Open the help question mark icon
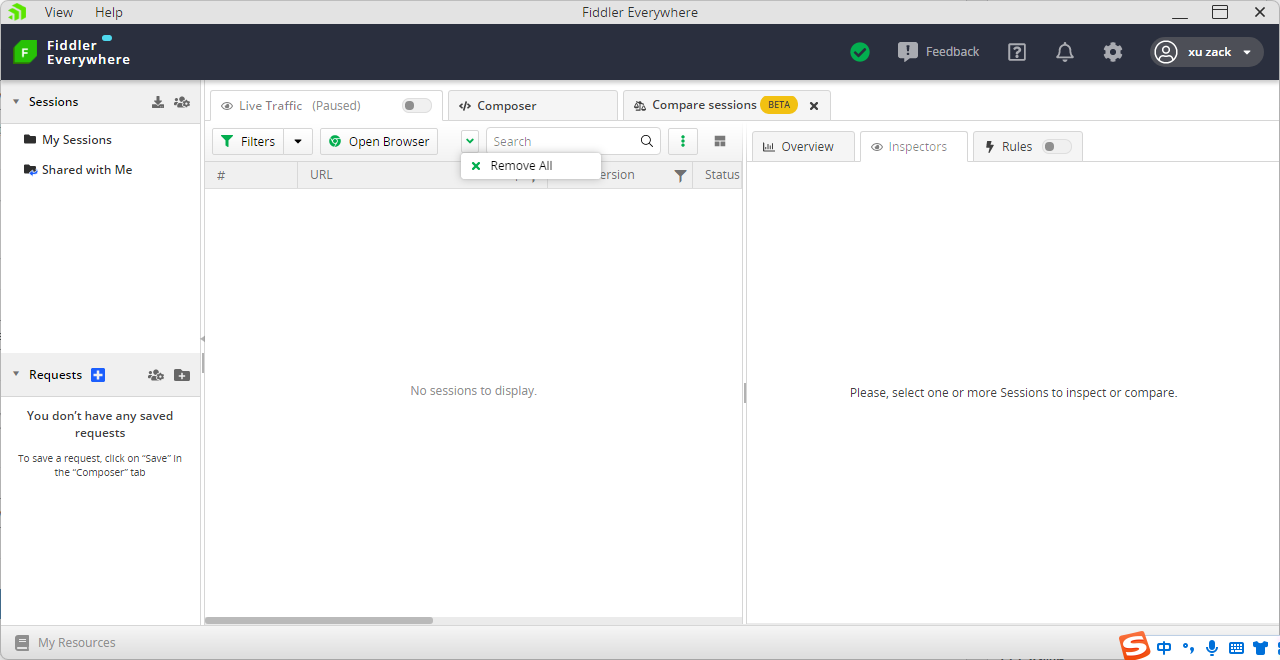The width and height of the screenshot is (1280, 660). click(1017, 52)
